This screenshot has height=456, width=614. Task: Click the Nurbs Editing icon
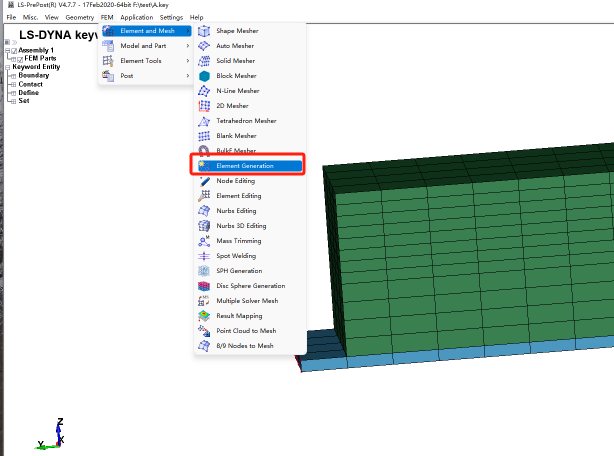[x=204, y=211]
